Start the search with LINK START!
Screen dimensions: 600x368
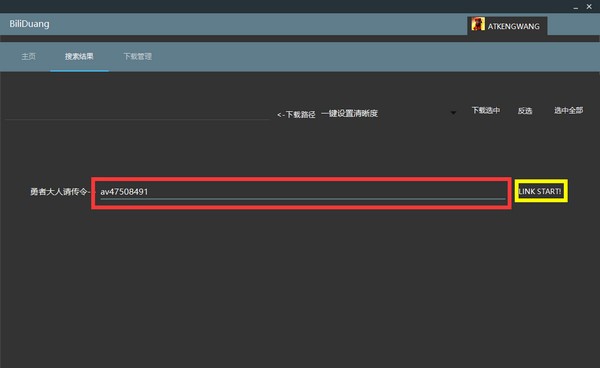(540, 191)
